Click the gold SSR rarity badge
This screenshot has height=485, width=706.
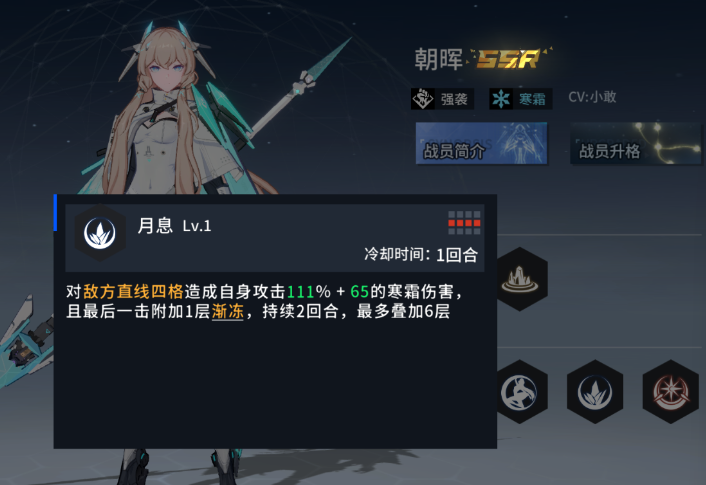(509, 58)
